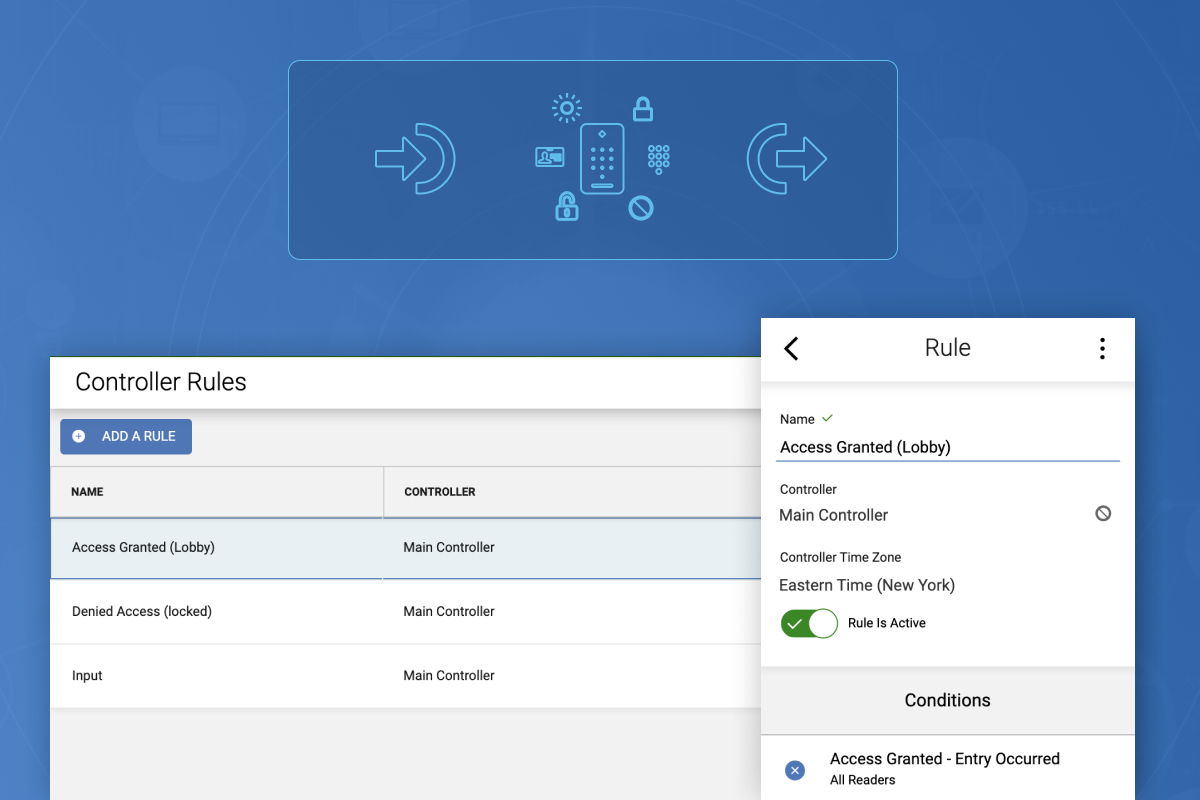Click the clear icon beside Main Controller
The width and height of the screenshot is (1200, 800).
(x=1103, y=514)
